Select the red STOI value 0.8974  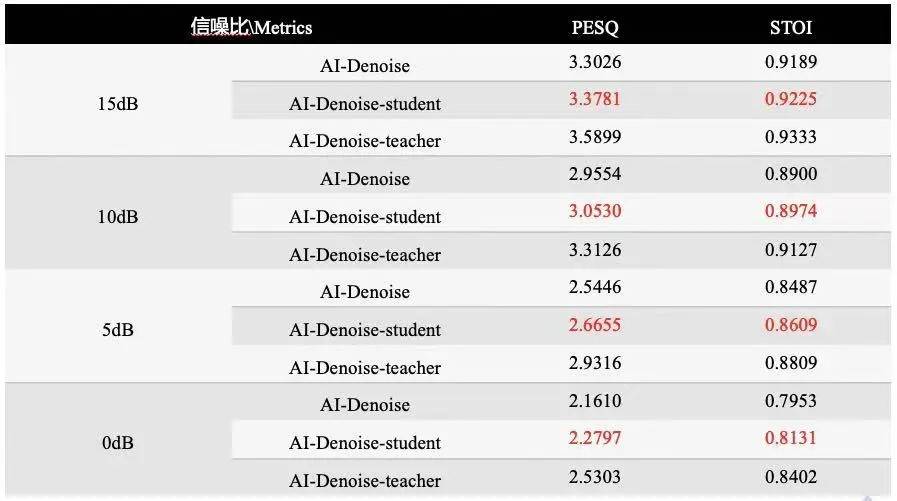point(791,211)
